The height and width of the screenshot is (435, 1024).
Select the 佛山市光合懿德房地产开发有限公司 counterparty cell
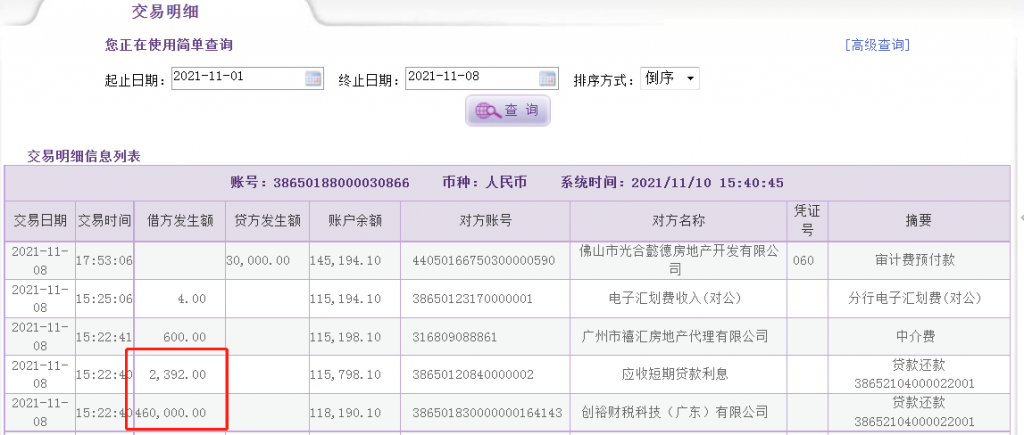tap(679, 259)
